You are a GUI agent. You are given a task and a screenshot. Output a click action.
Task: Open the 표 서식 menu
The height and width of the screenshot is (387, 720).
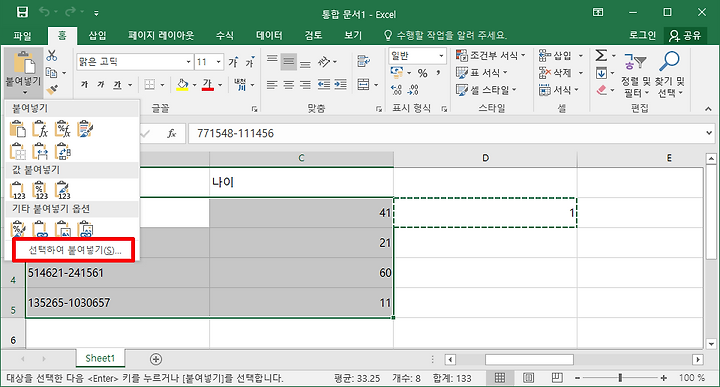click(x=481, y=73)
